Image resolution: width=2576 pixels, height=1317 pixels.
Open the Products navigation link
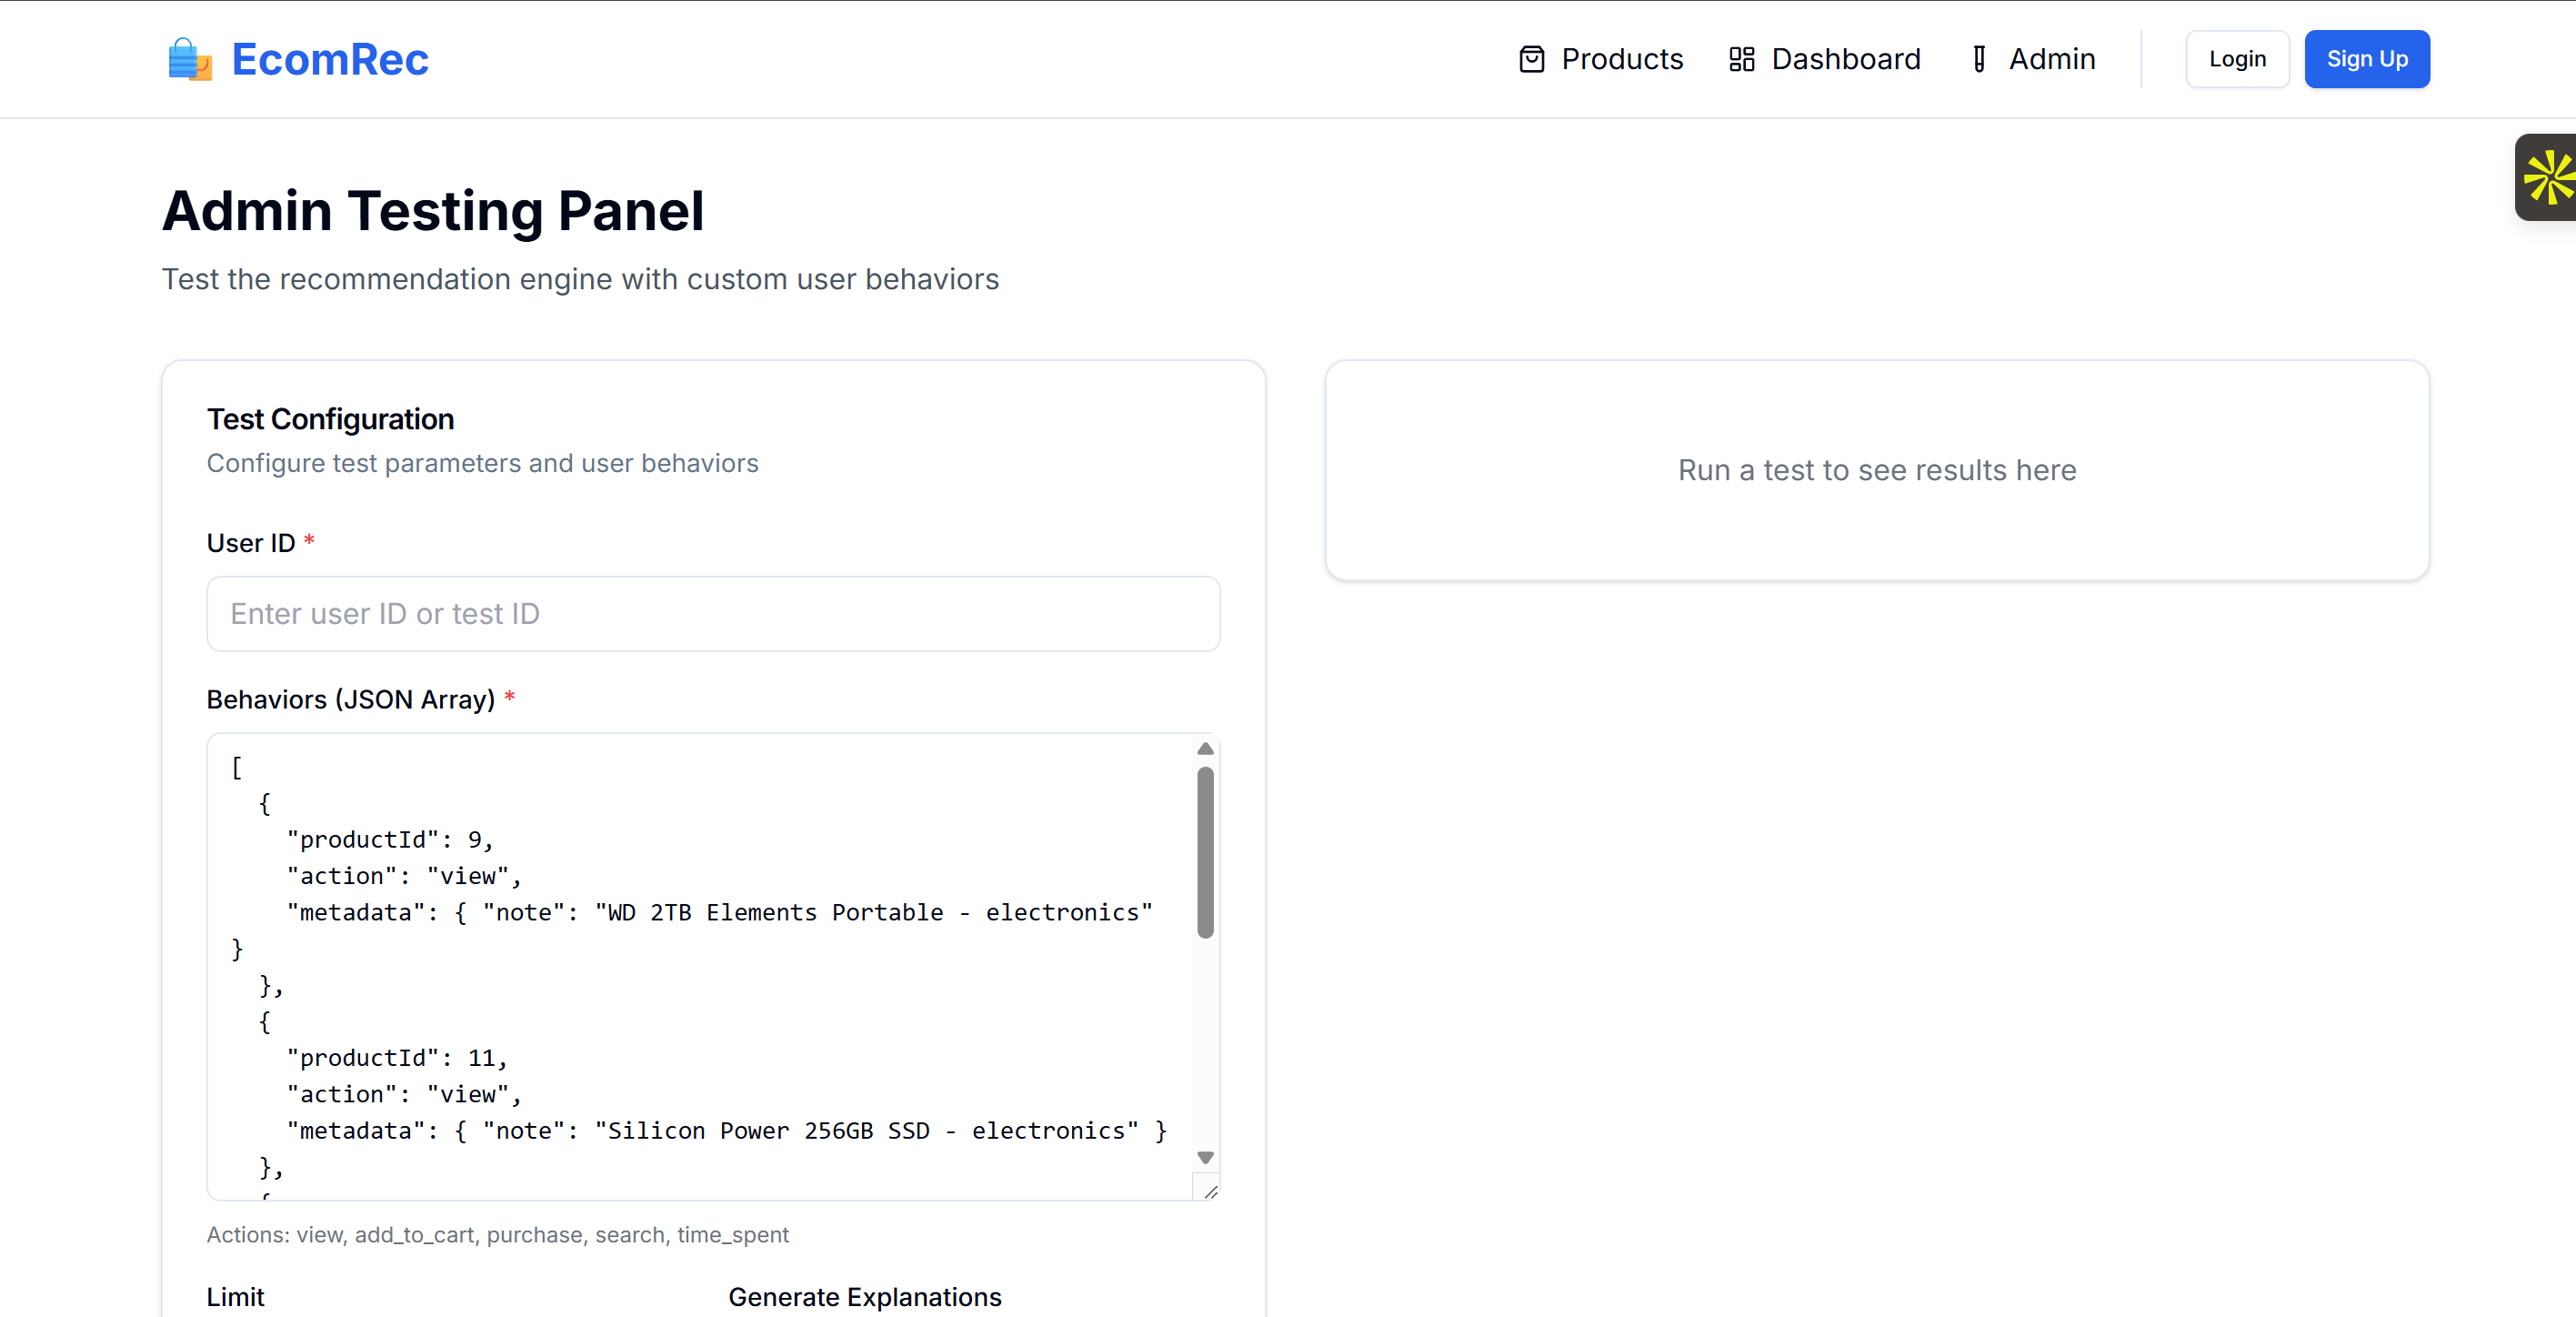click(x=1622, y=59)
